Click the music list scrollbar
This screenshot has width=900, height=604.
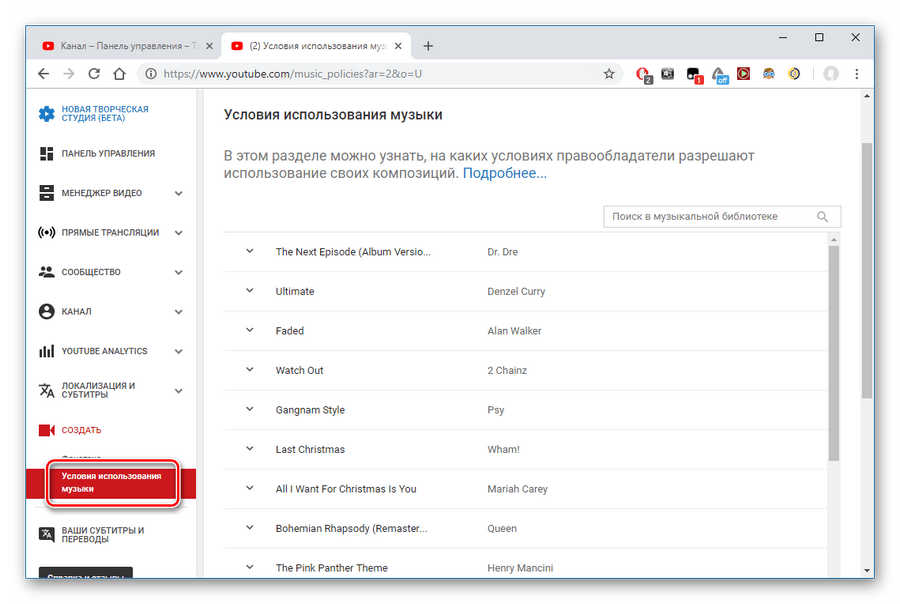click(x=833, y=350)
